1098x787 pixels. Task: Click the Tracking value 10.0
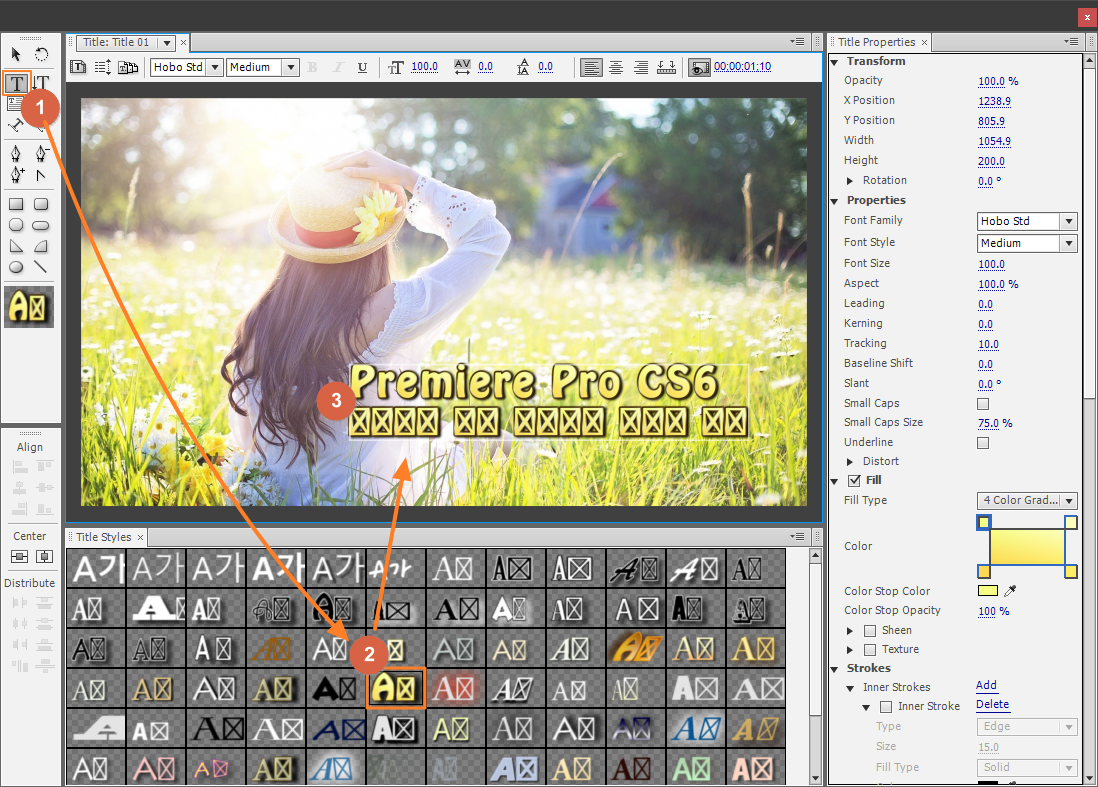click(x=988, y=344)
